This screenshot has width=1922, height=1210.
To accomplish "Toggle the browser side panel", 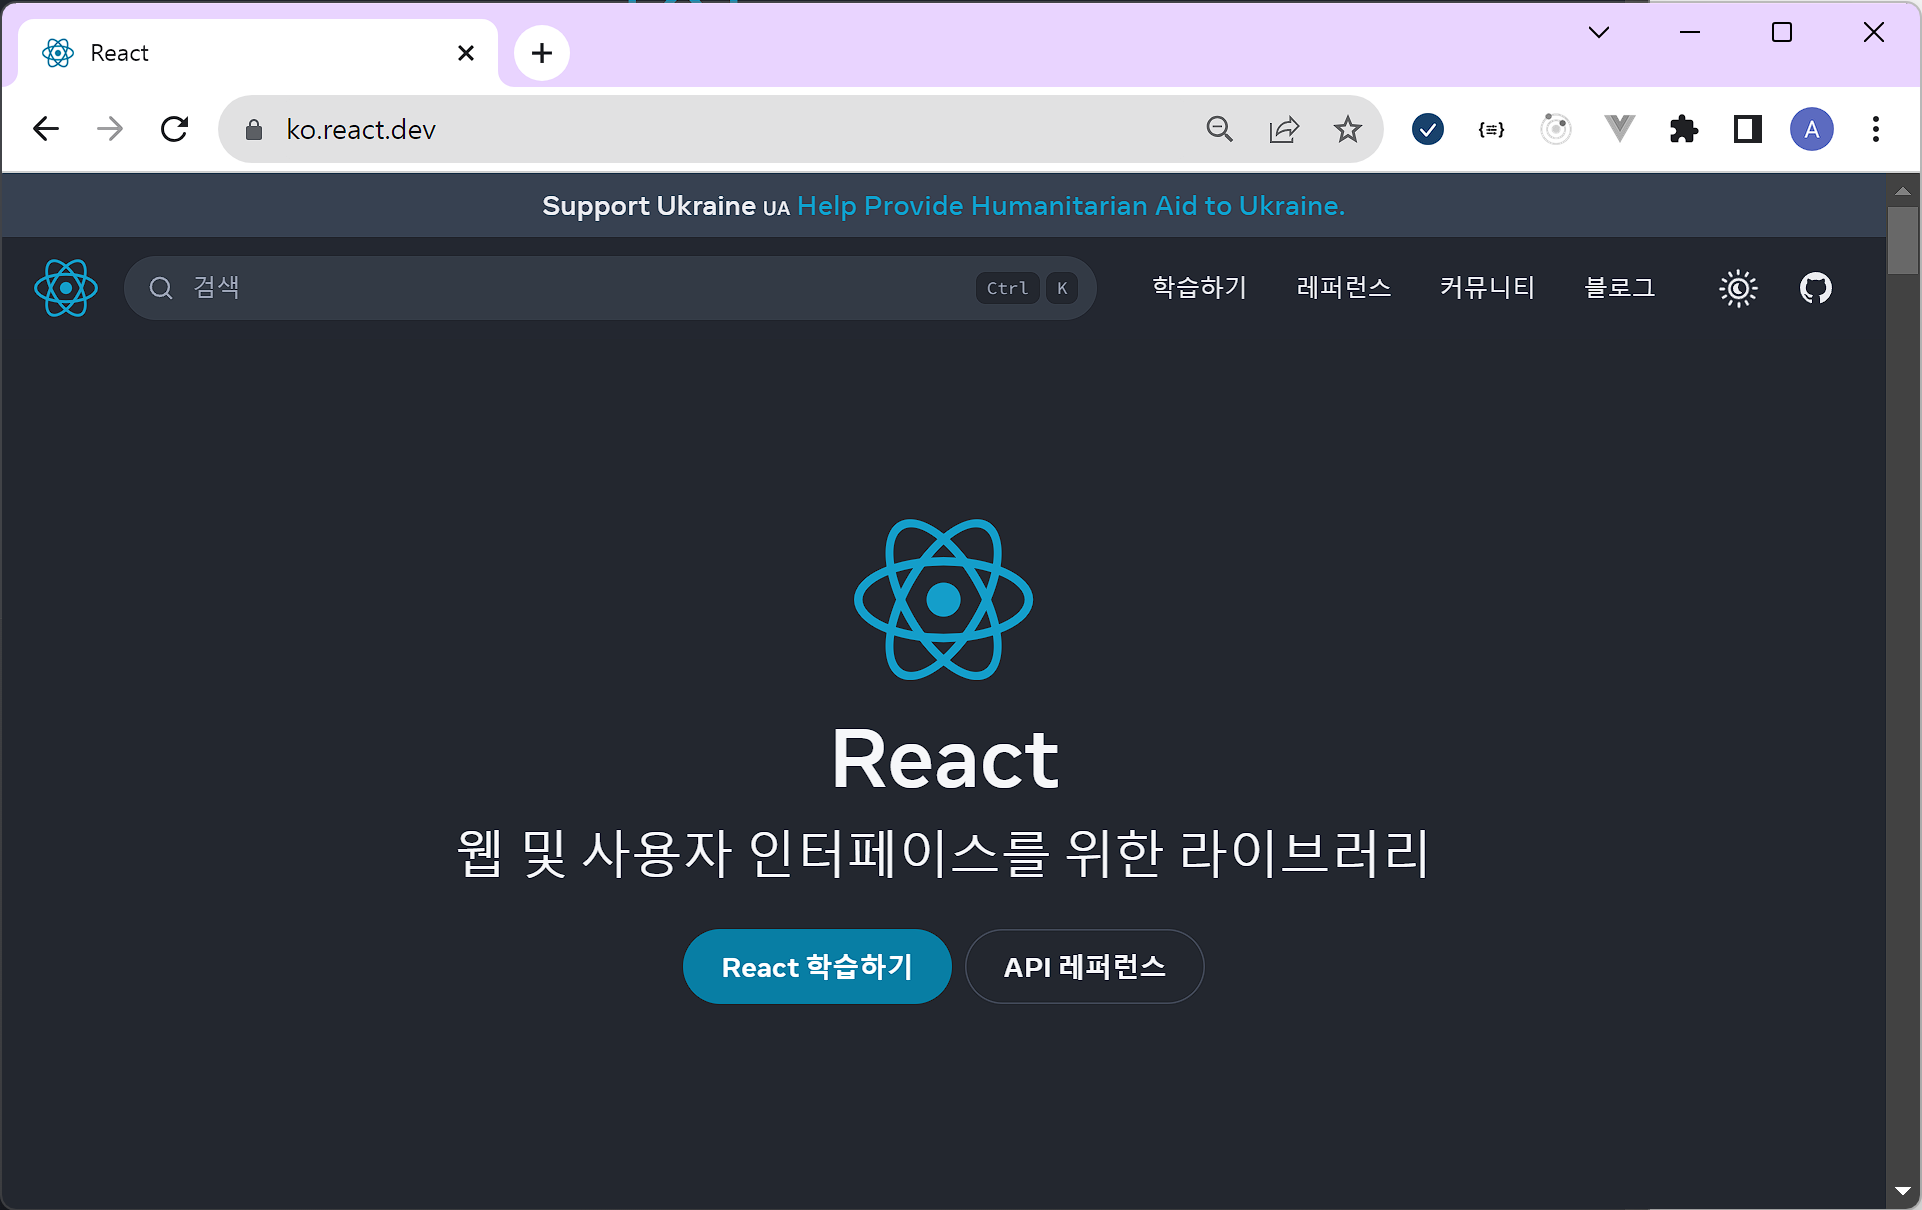I will [1747, 130].
